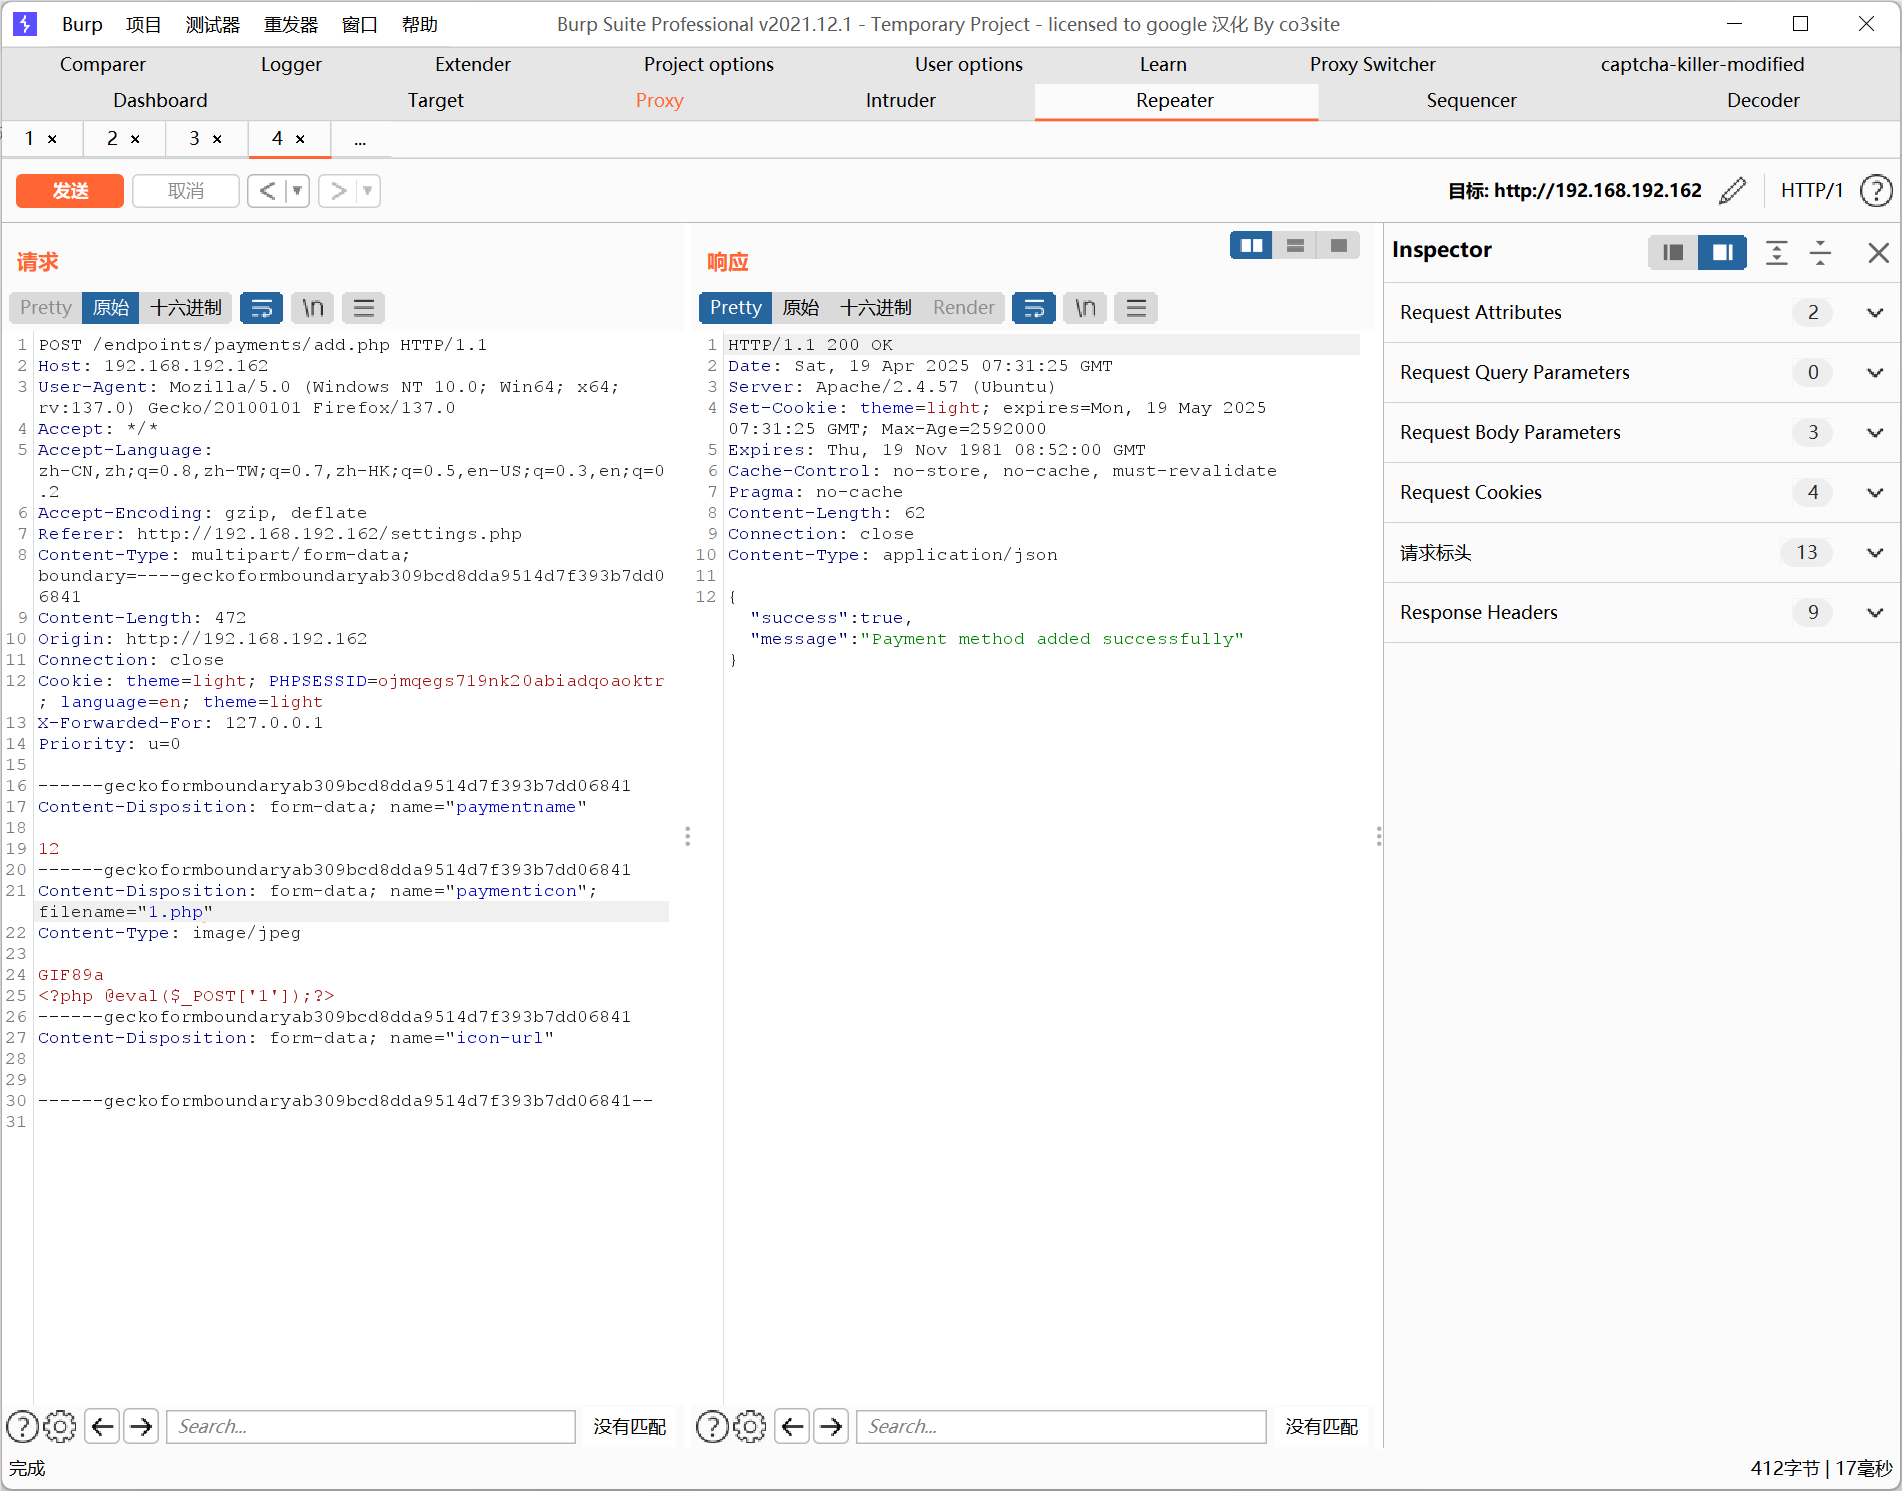1902x1491 pixels.
Task: Open the Logger tab
Action: pyautogui.click(x=291, y=64)
